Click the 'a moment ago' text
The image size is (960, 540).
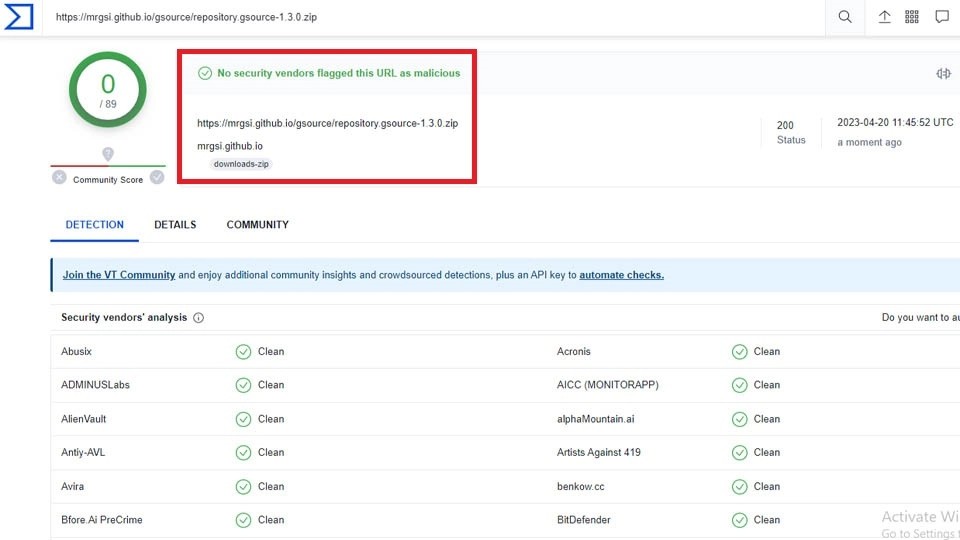pyautogui.click(x=869, y=142)
